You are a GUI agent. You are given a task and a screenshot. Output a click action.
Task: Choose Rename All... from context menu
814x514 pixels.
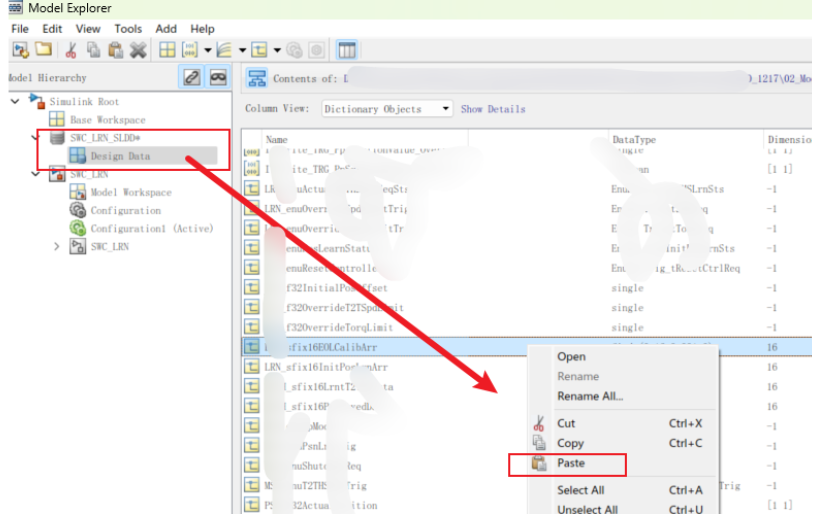tap(590, 396)
